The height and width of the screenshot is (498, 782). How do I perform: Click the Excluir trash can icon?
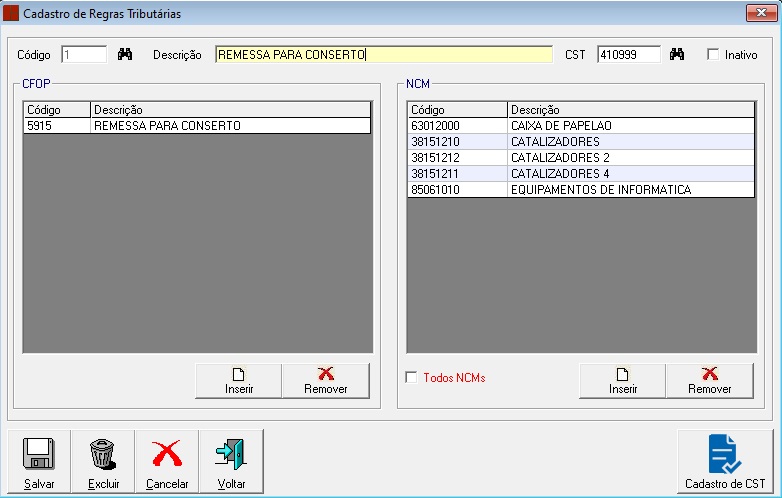point(103,462)
